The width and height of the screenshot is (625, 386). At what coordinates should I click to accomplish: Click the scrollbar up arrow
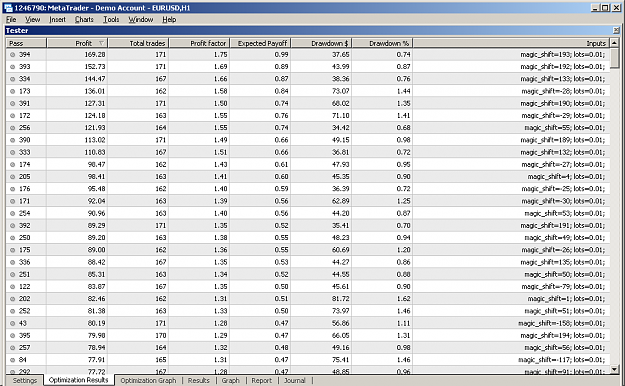pyautogui.click(x=614, y=43)
